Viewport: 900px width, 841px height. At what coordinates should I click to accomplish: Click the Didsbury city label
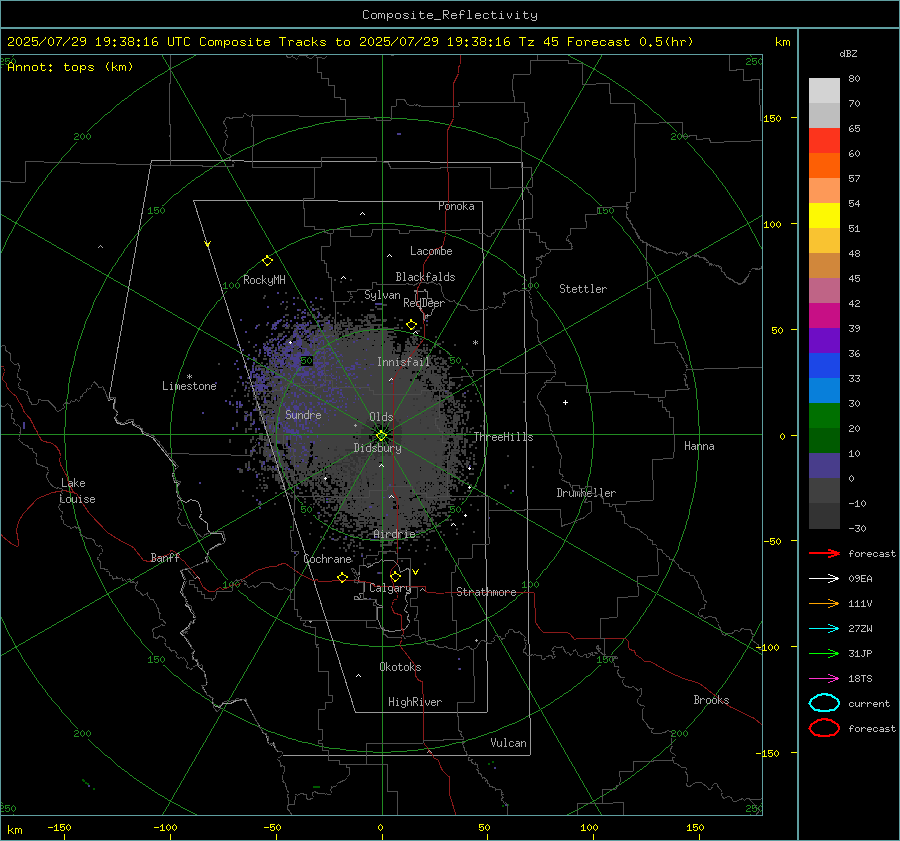378,448
